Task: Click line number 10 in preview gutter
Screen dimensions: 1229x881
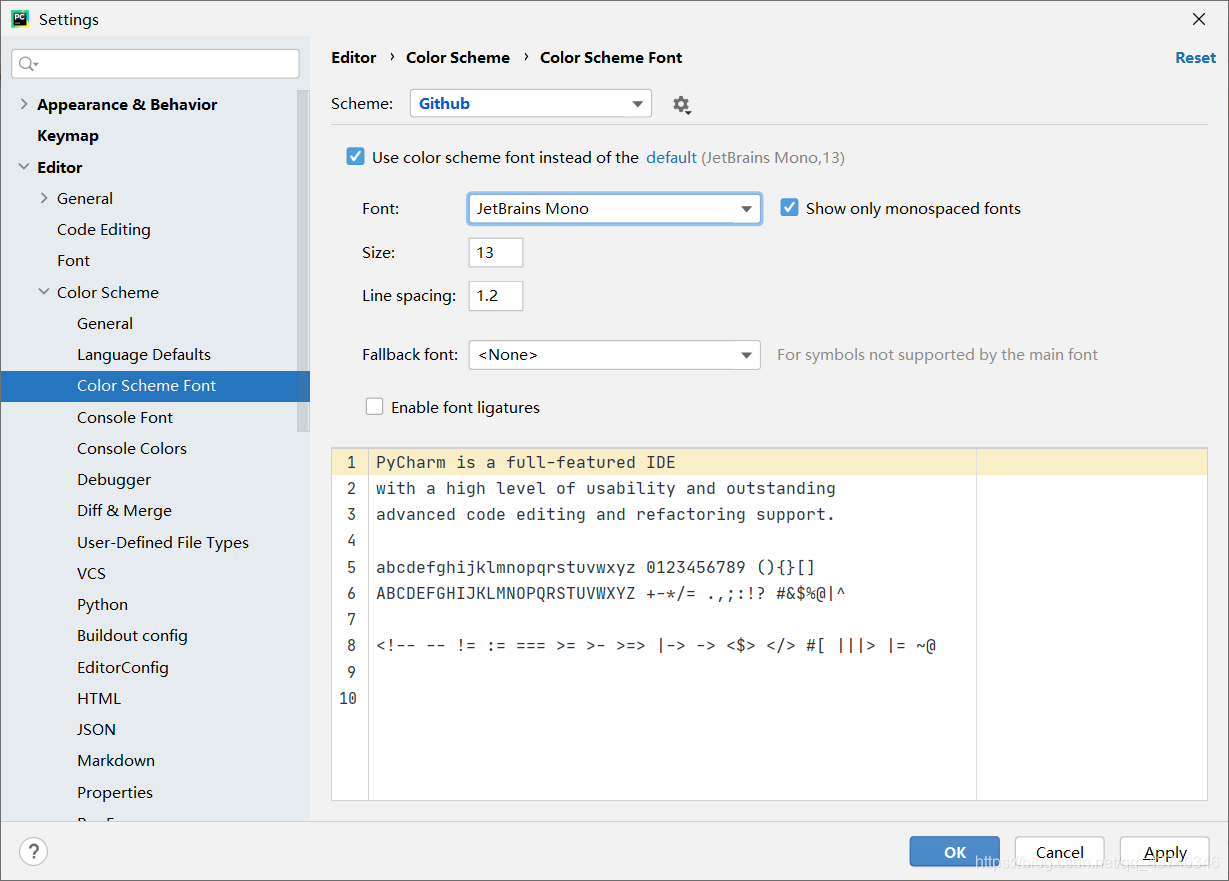Action: click(x=347, y=698)
